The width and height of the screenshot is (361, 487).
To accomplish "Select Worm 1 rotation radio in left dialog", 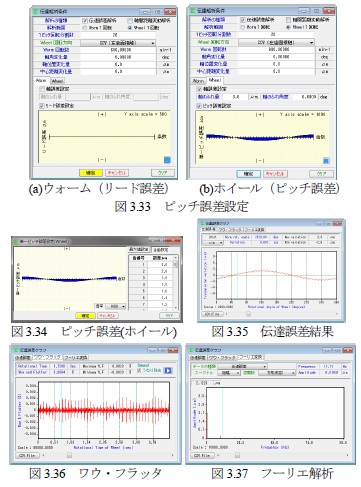I will [85, 28].
